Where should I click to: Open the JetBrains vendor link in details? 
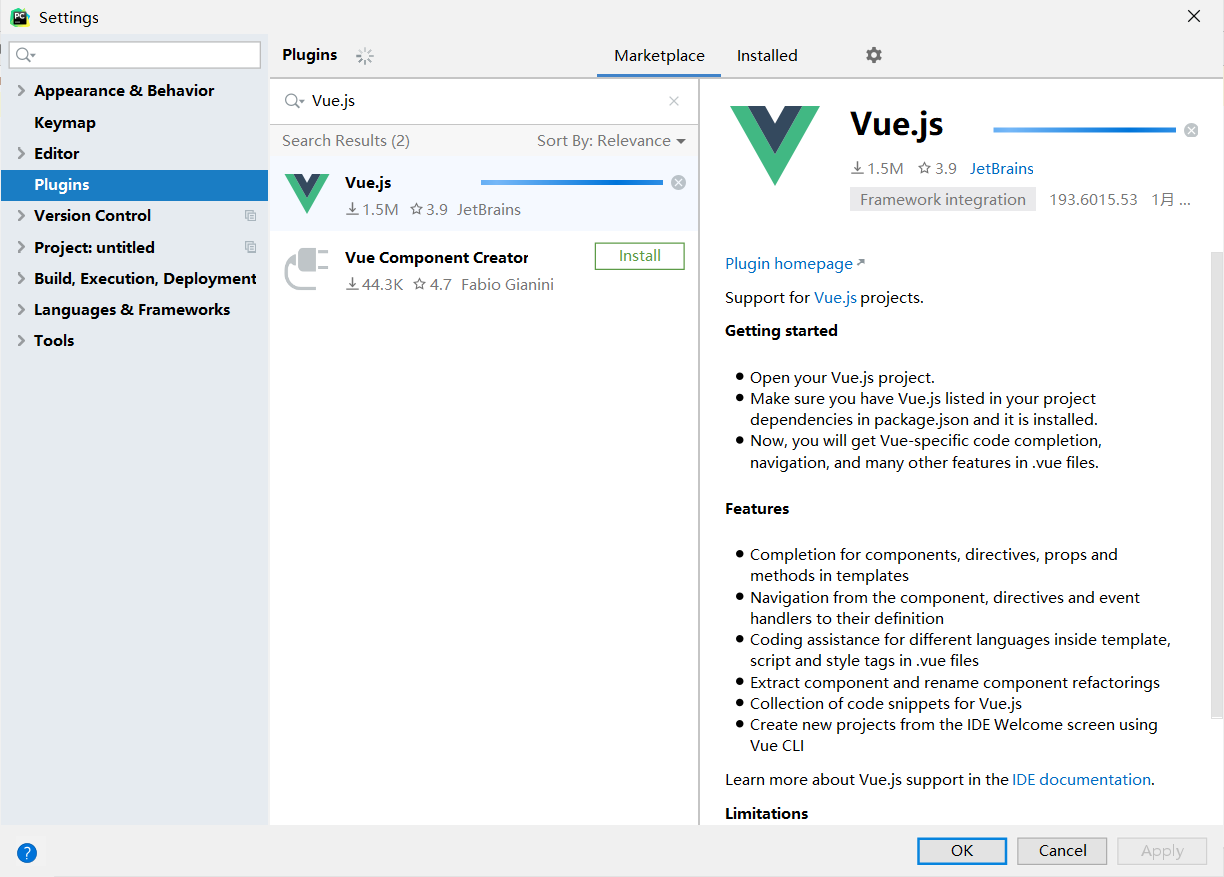pyautogui.click(x=1002, y=169)
